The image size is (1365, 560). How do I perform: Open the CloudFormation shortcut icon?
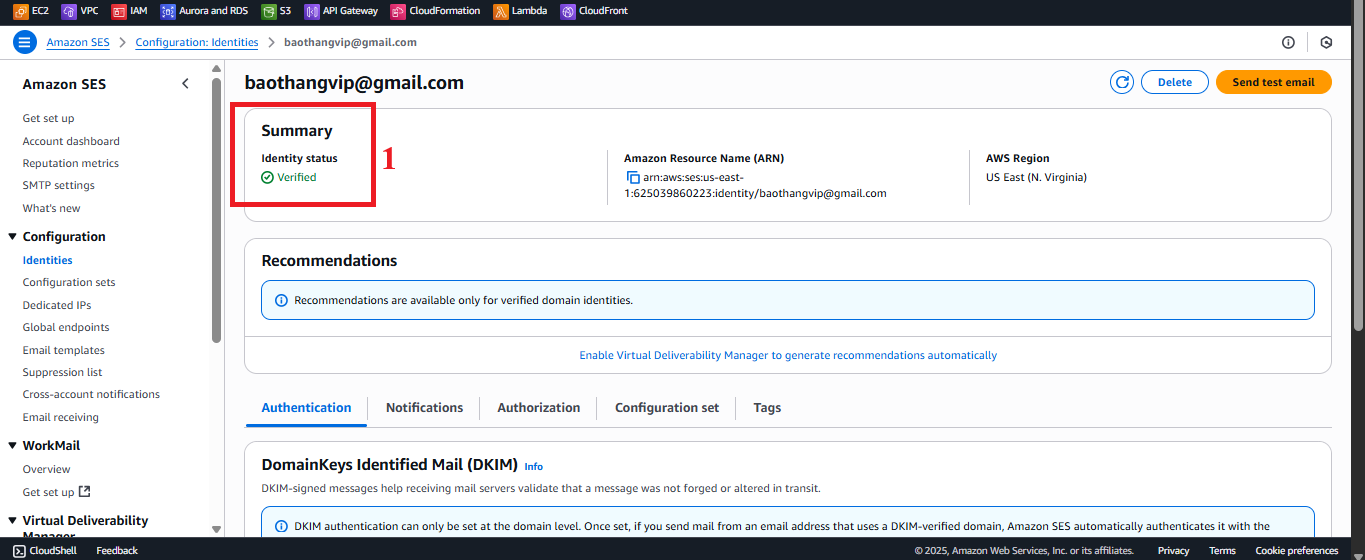click(397, 11)
